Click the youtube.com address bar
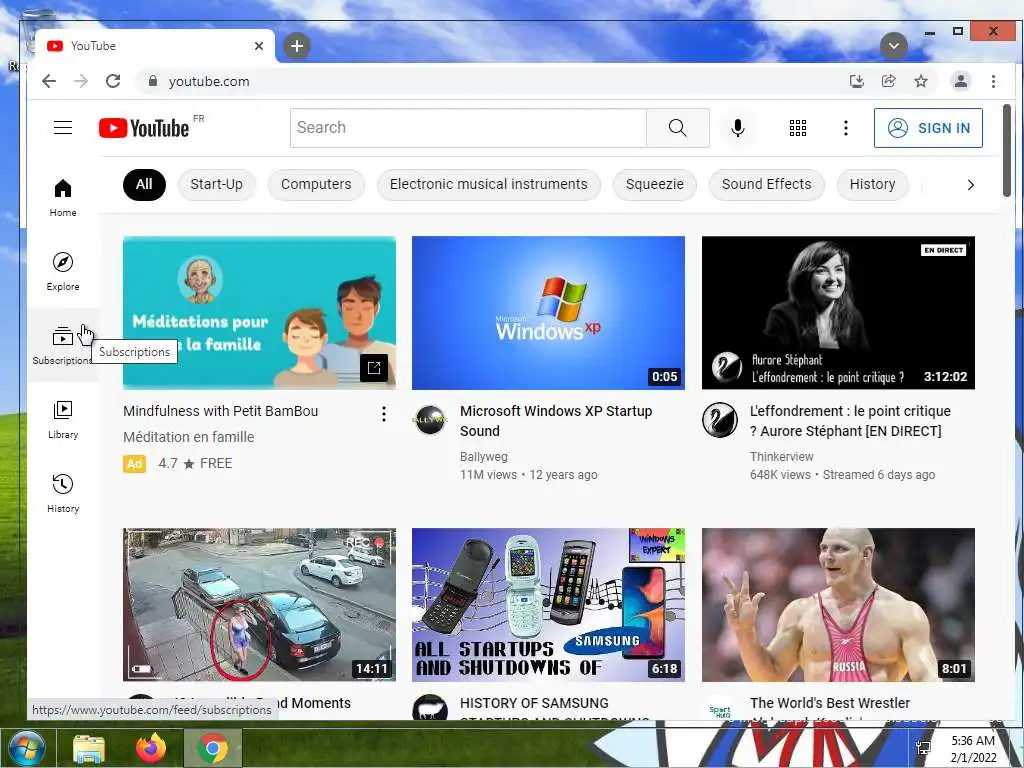 click(x=490, y=81)
